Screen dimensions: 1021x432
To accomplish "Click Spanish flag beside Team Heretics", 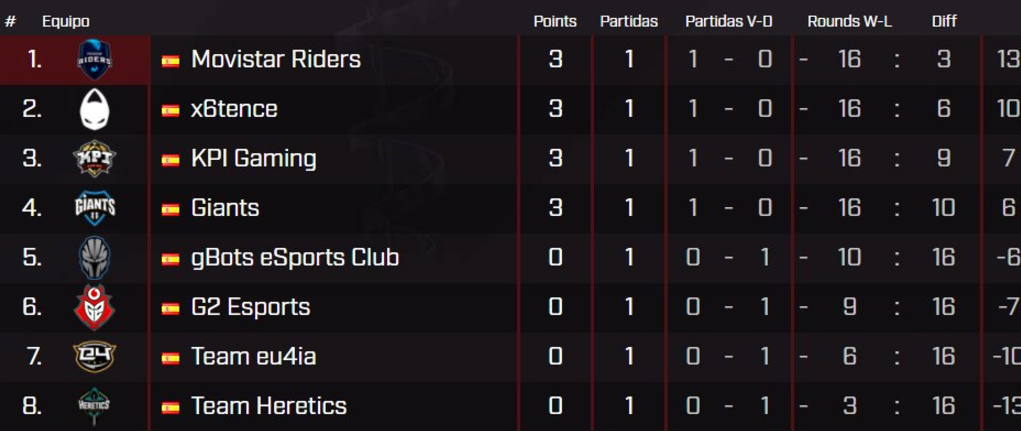I will click(171, 407).
